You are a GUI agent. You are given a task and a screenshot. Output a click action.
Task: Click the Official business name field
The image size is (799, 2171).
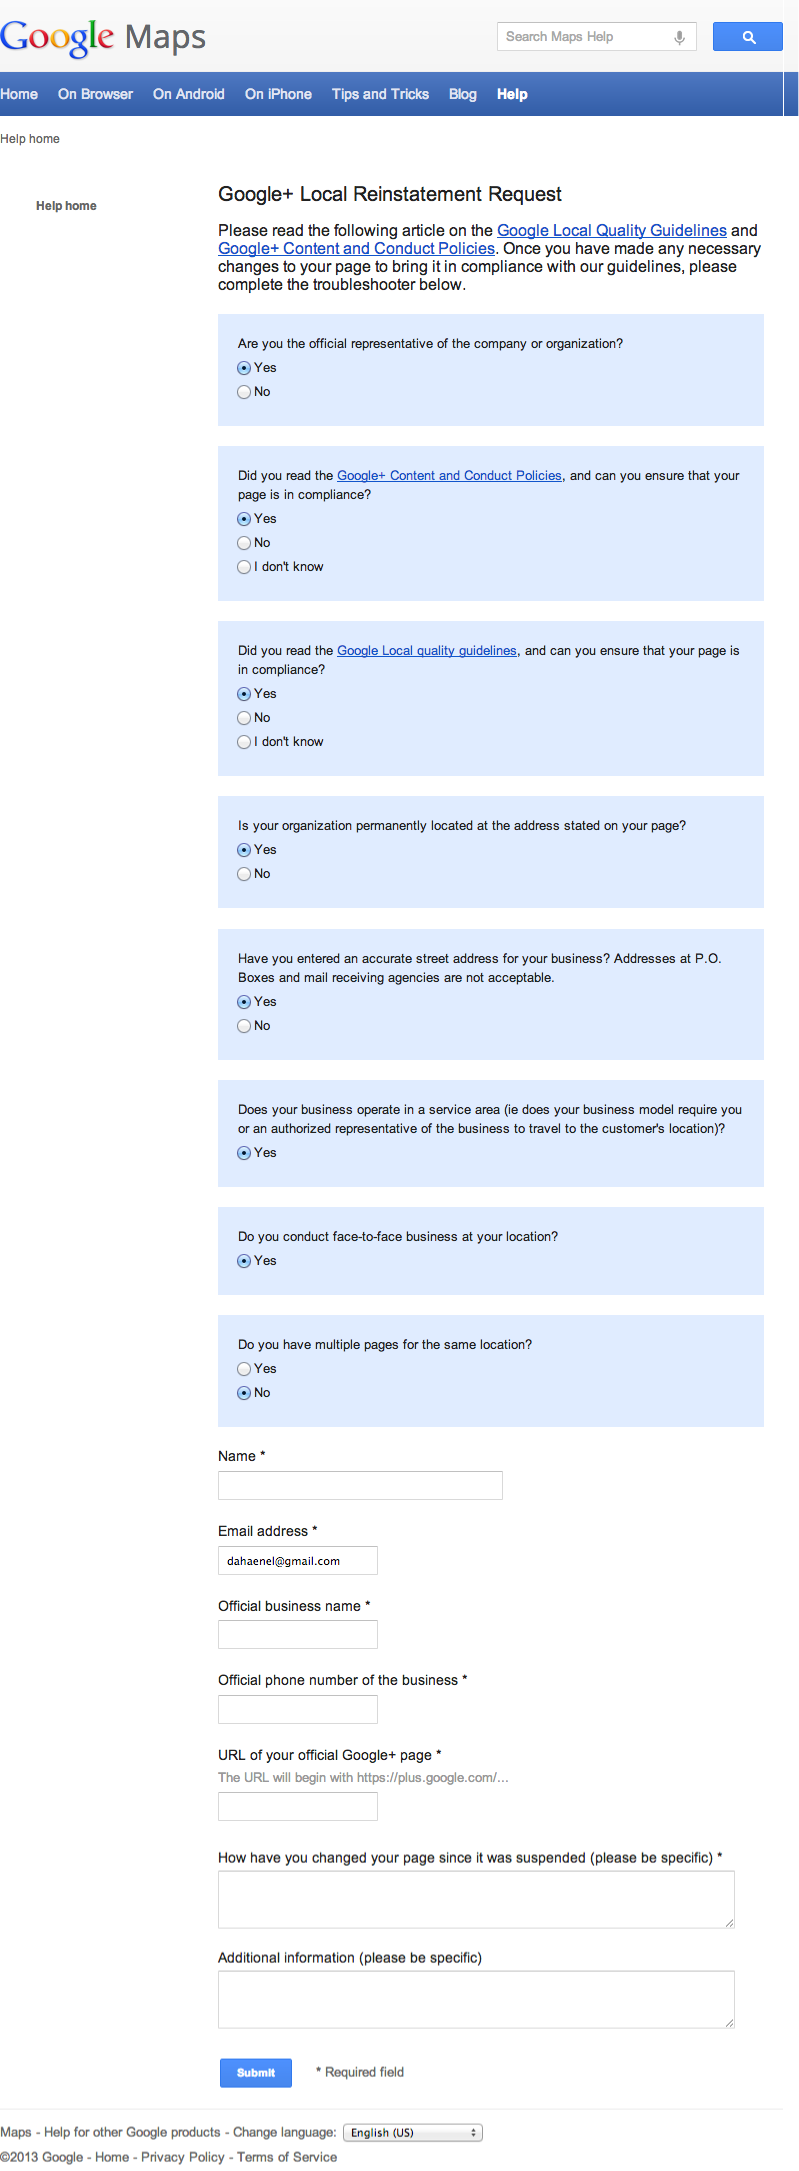pos(298,1635)
